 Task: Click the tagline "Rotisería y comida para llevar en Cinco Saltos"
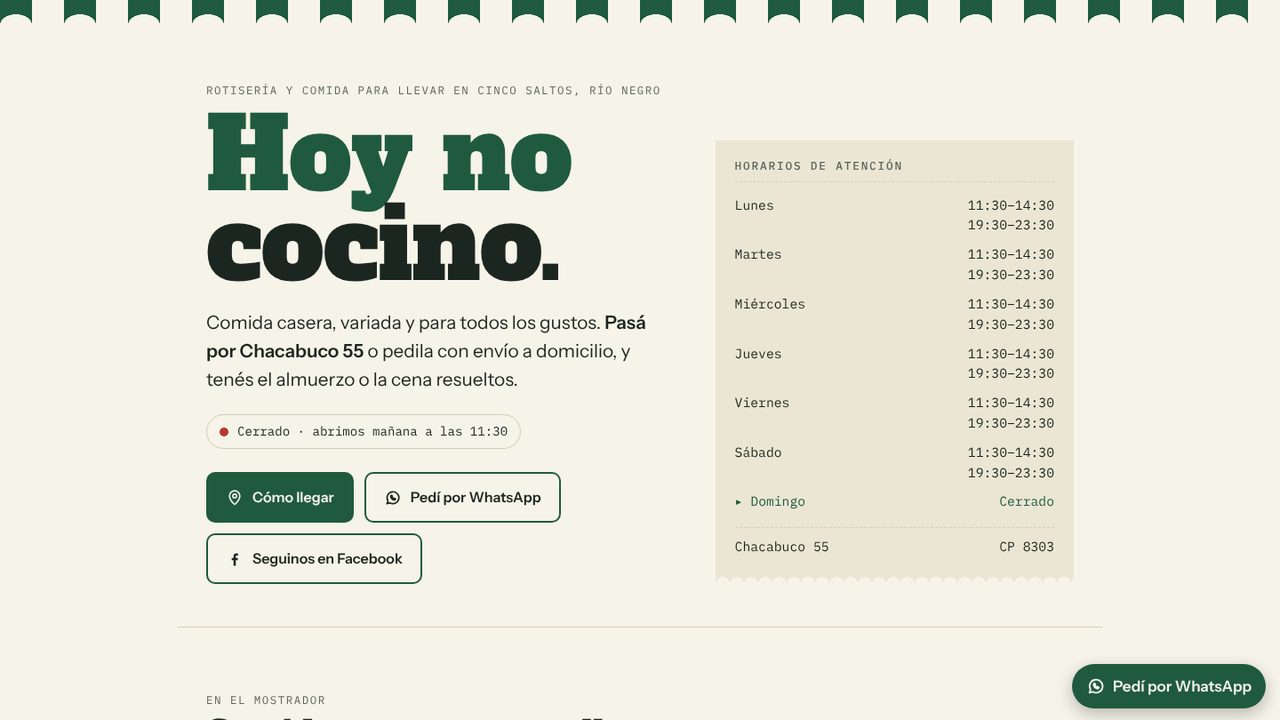tap(392, 90)
